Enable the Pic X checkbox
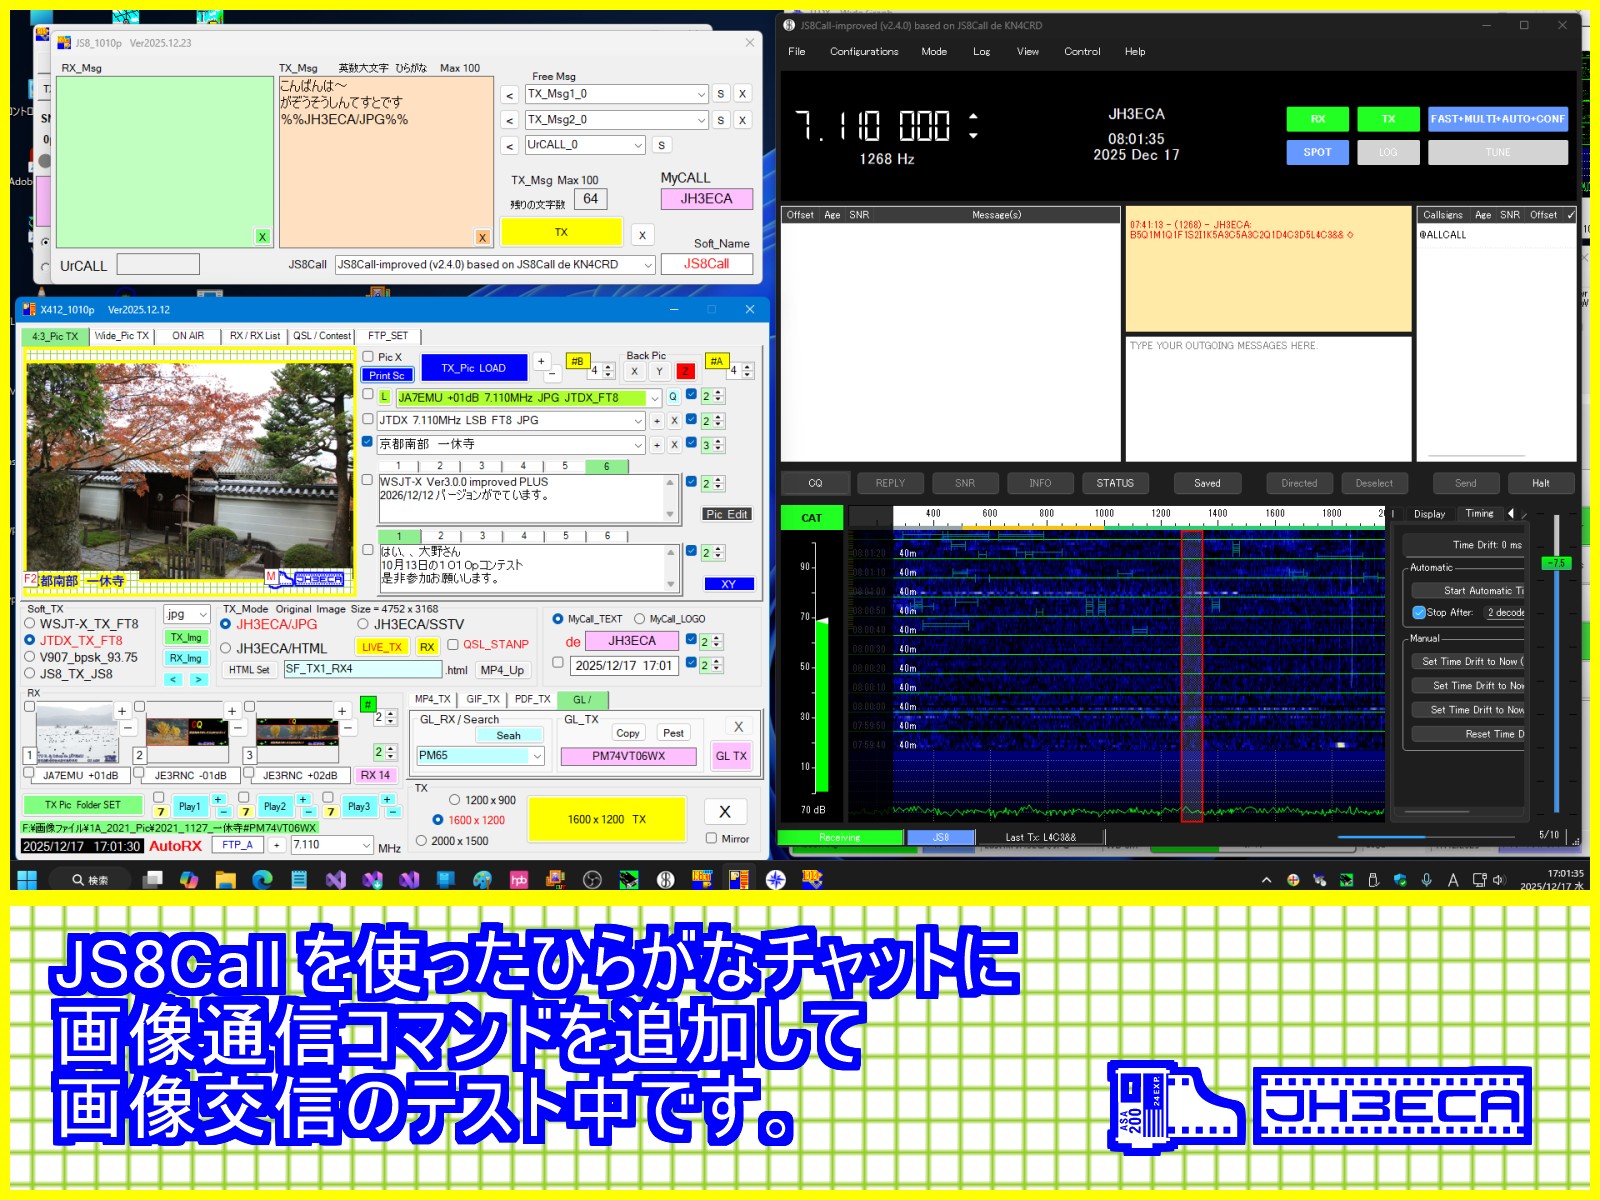This screenshot has height=1200, width=1600. coord(368,357)
